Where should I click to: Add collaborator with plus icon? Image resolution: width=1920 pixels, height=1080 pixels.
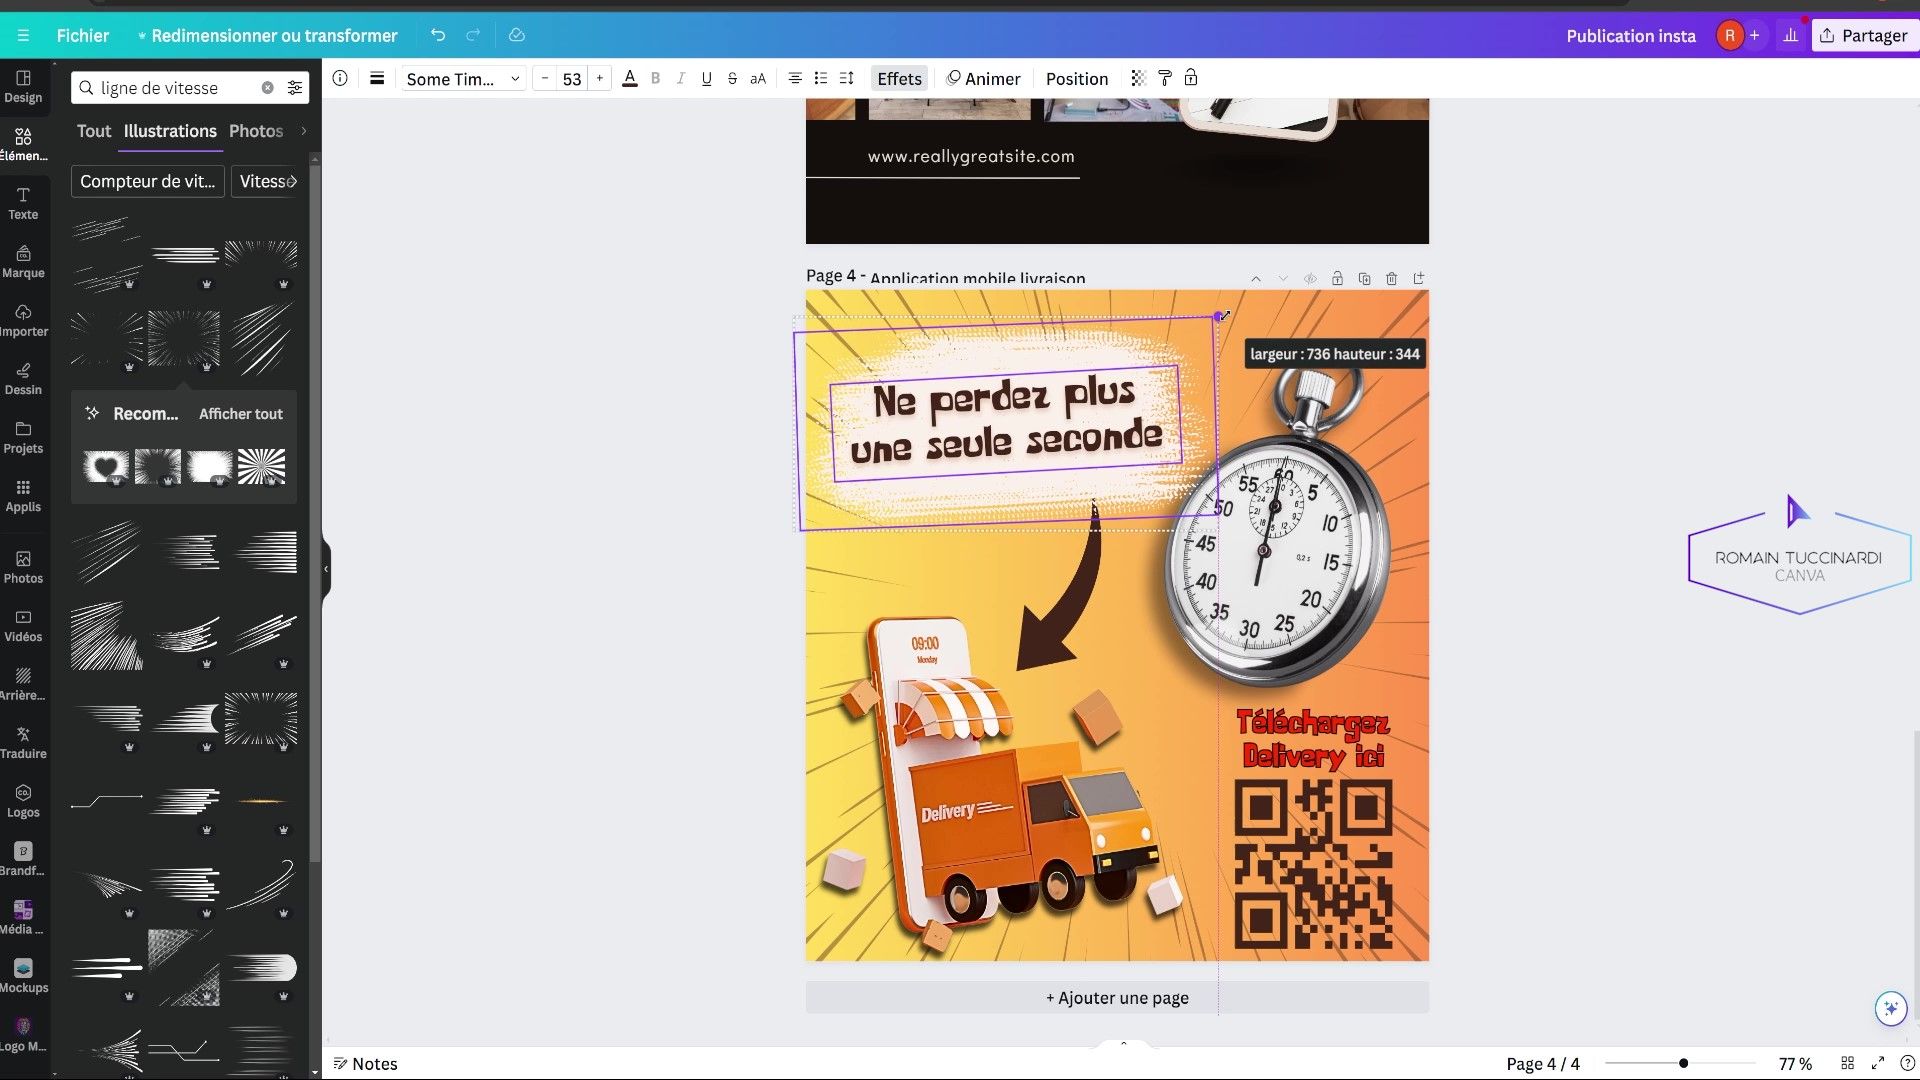(1754, 36)
